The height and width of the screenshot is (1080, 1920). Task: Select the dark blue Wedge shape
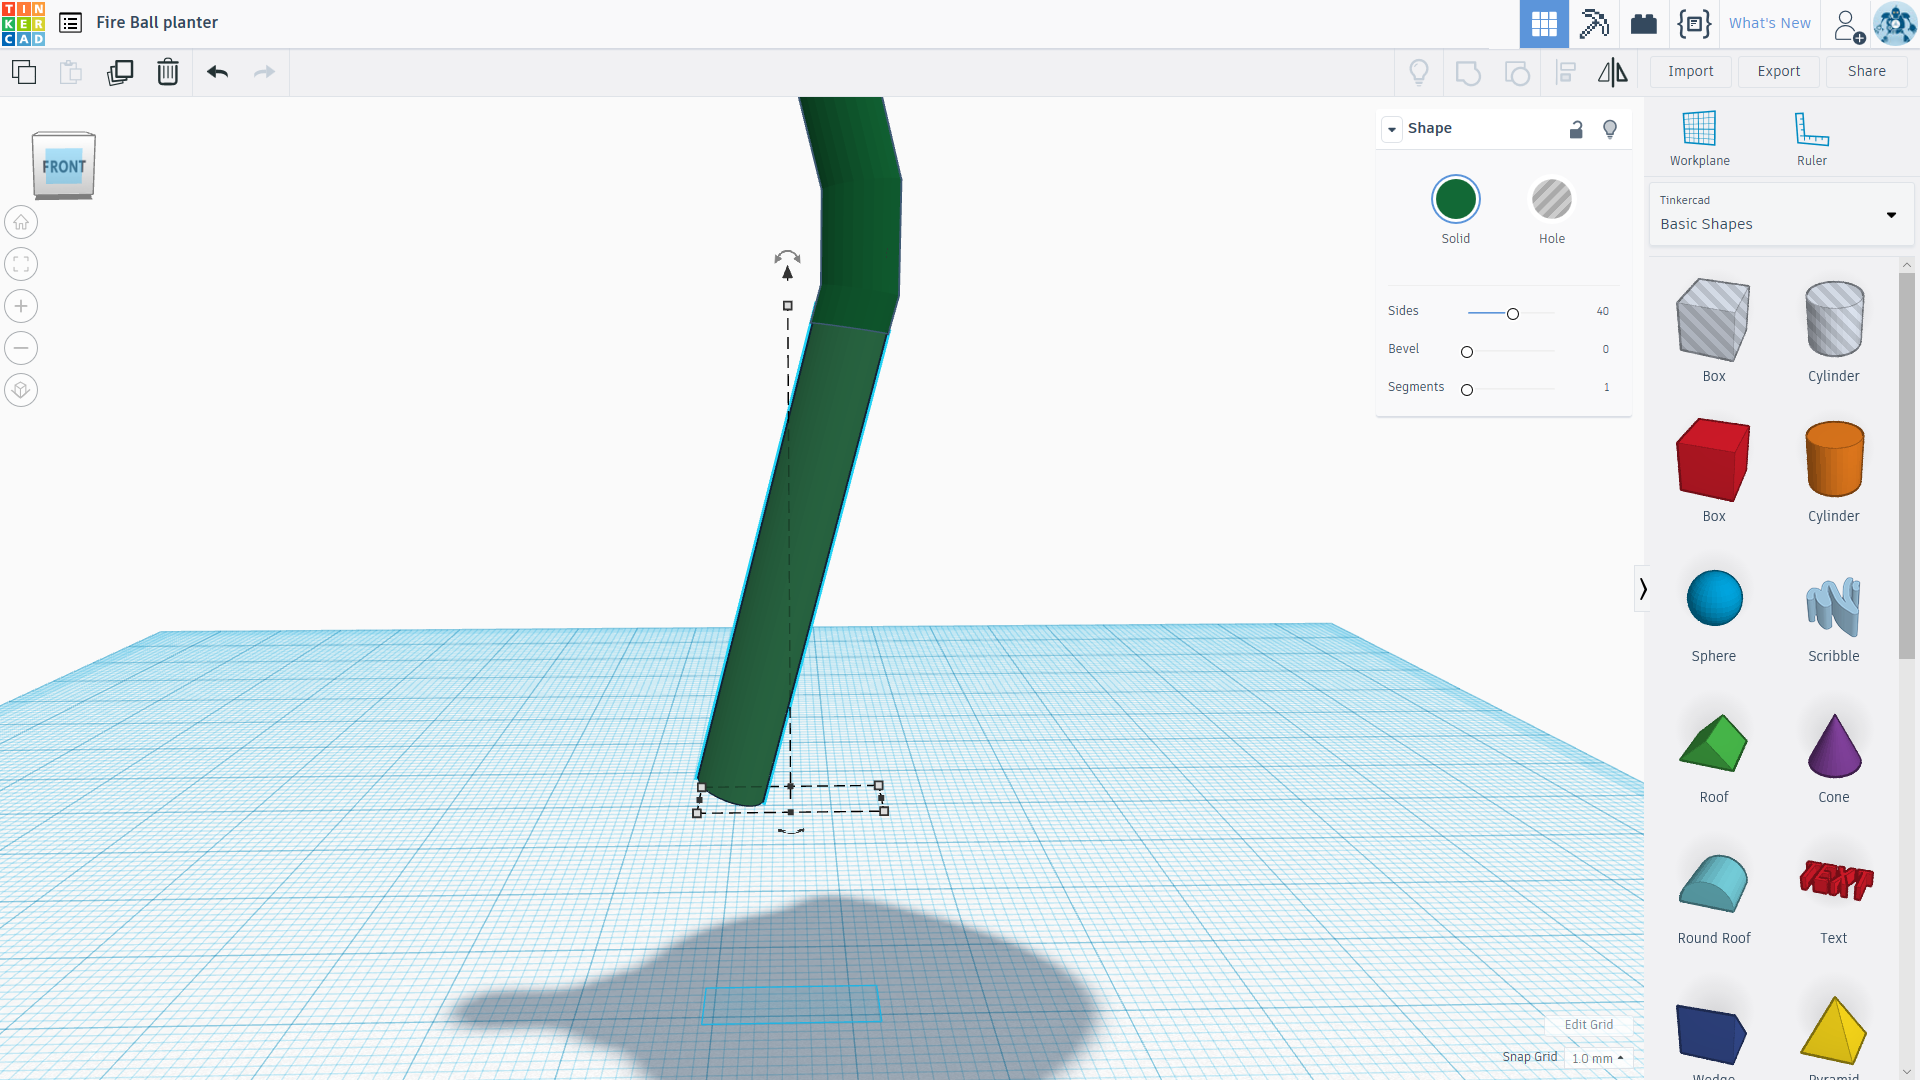[x=1713, y=1034]
